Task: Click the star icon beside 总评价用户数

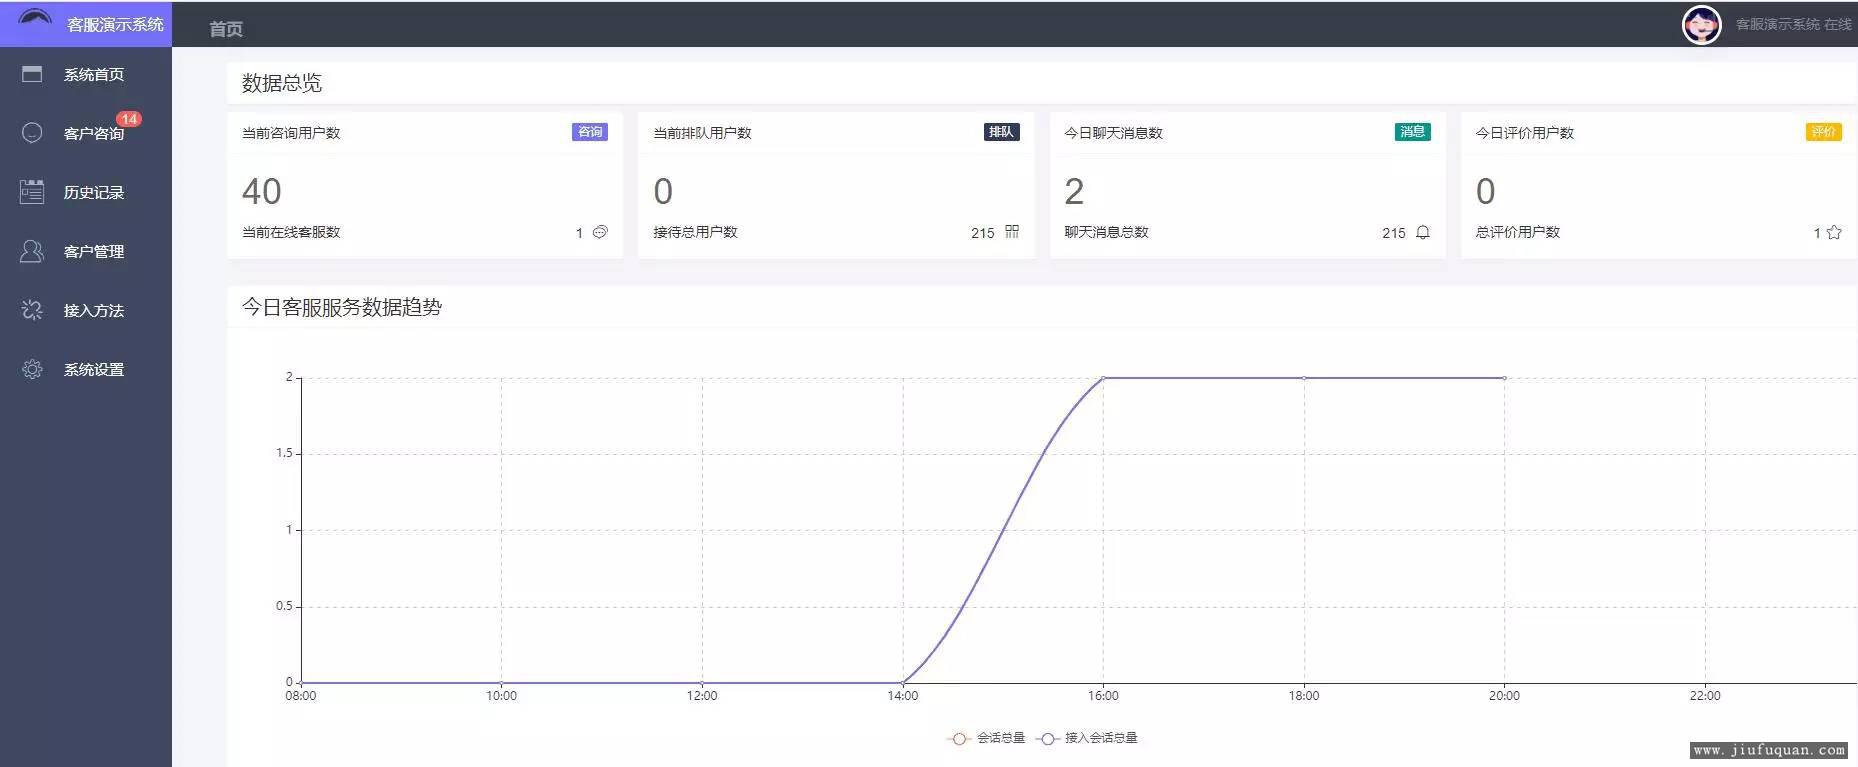Action: point(1834,232)
